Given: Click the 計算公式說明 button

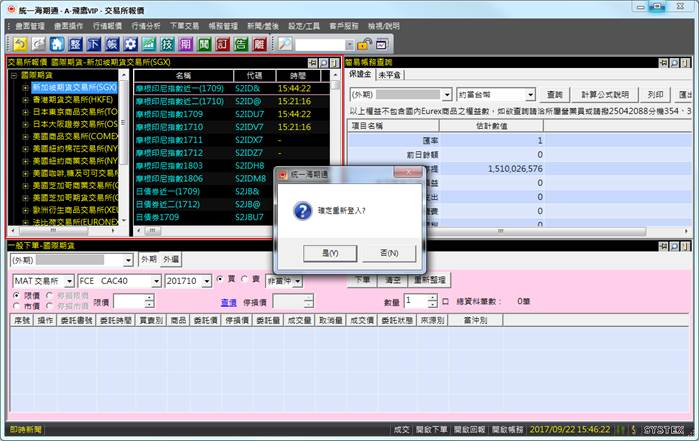Looking at the screenshot, I should tap(605, 95).
